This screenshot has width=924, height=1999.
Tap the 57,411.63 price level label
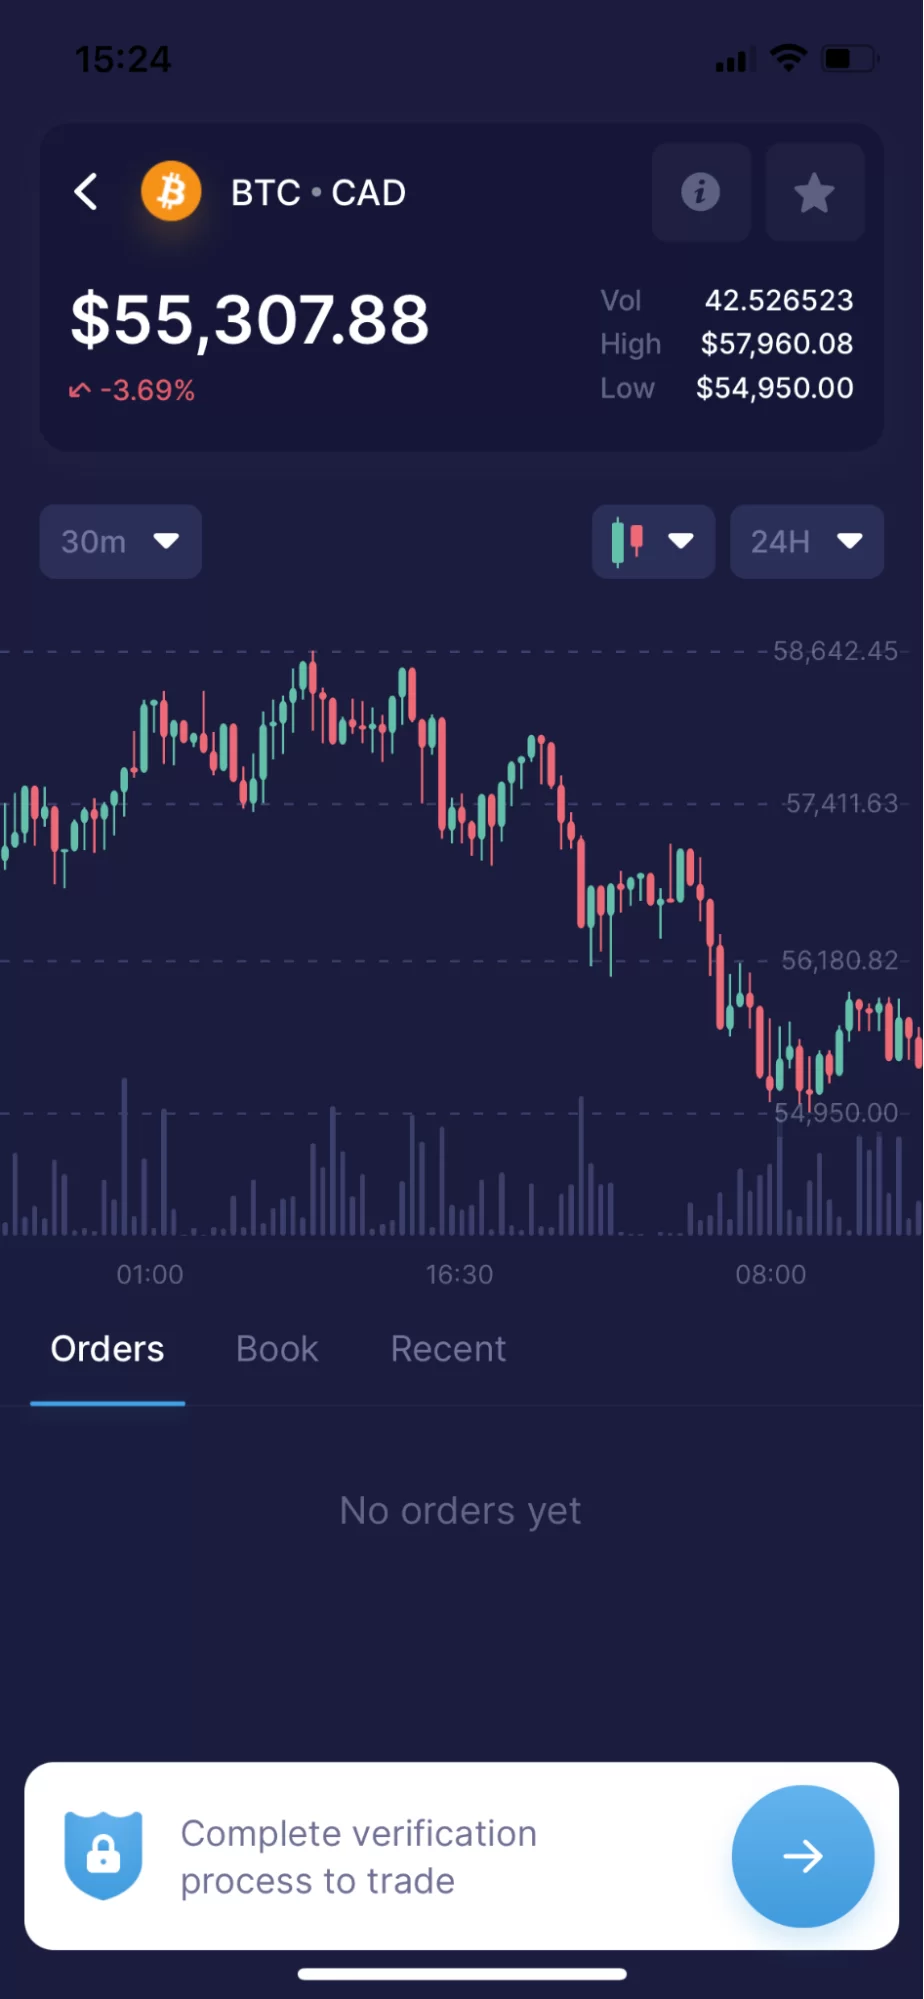click(x=841, y=803)
